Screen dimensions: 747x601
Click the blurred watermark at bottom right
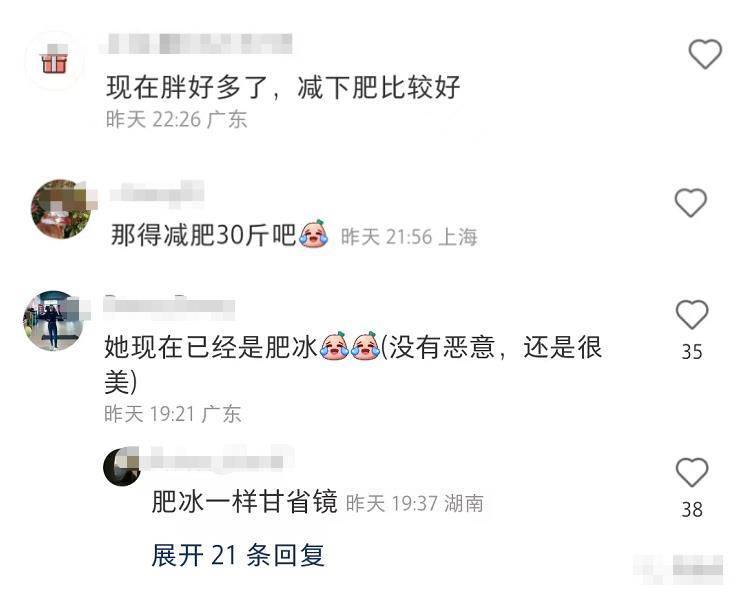[678, 569]
